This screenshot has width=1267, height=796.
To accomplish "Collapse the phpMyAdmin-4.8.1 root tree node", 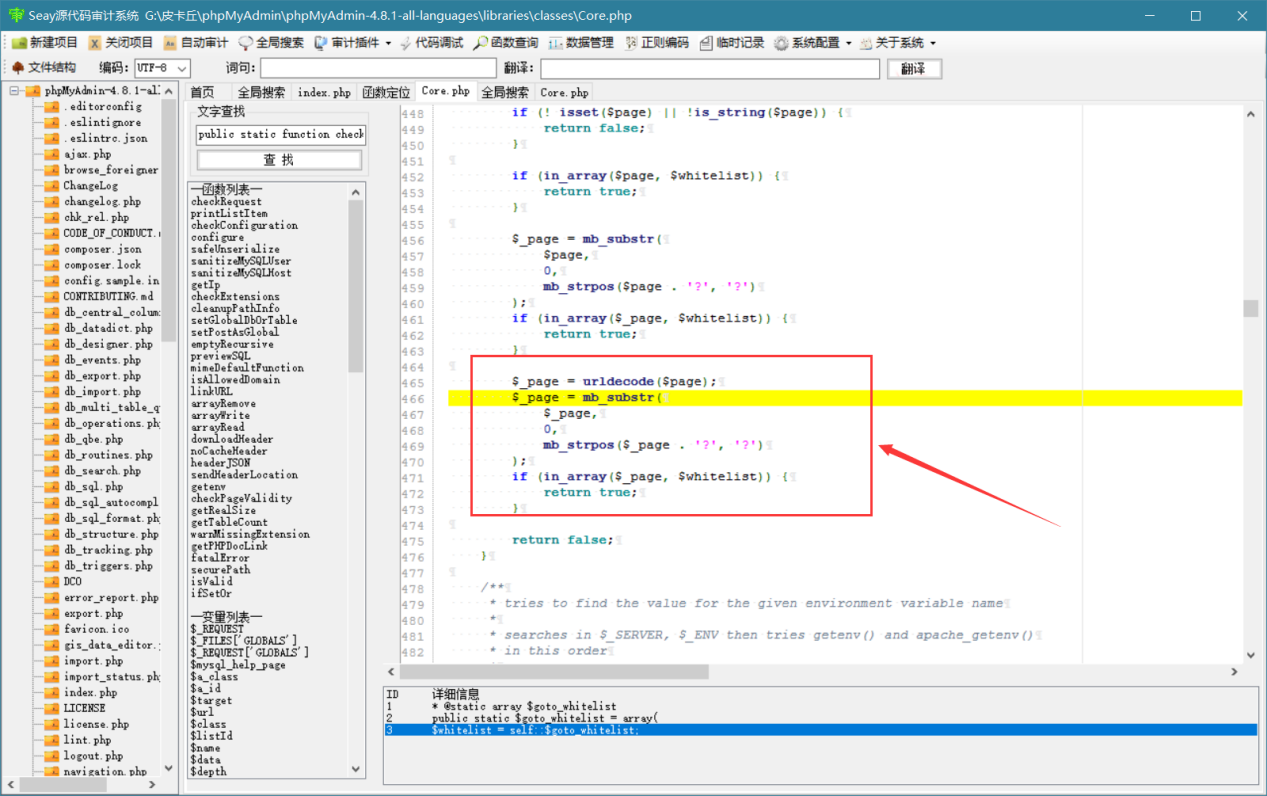I will [x=15, y=90].
